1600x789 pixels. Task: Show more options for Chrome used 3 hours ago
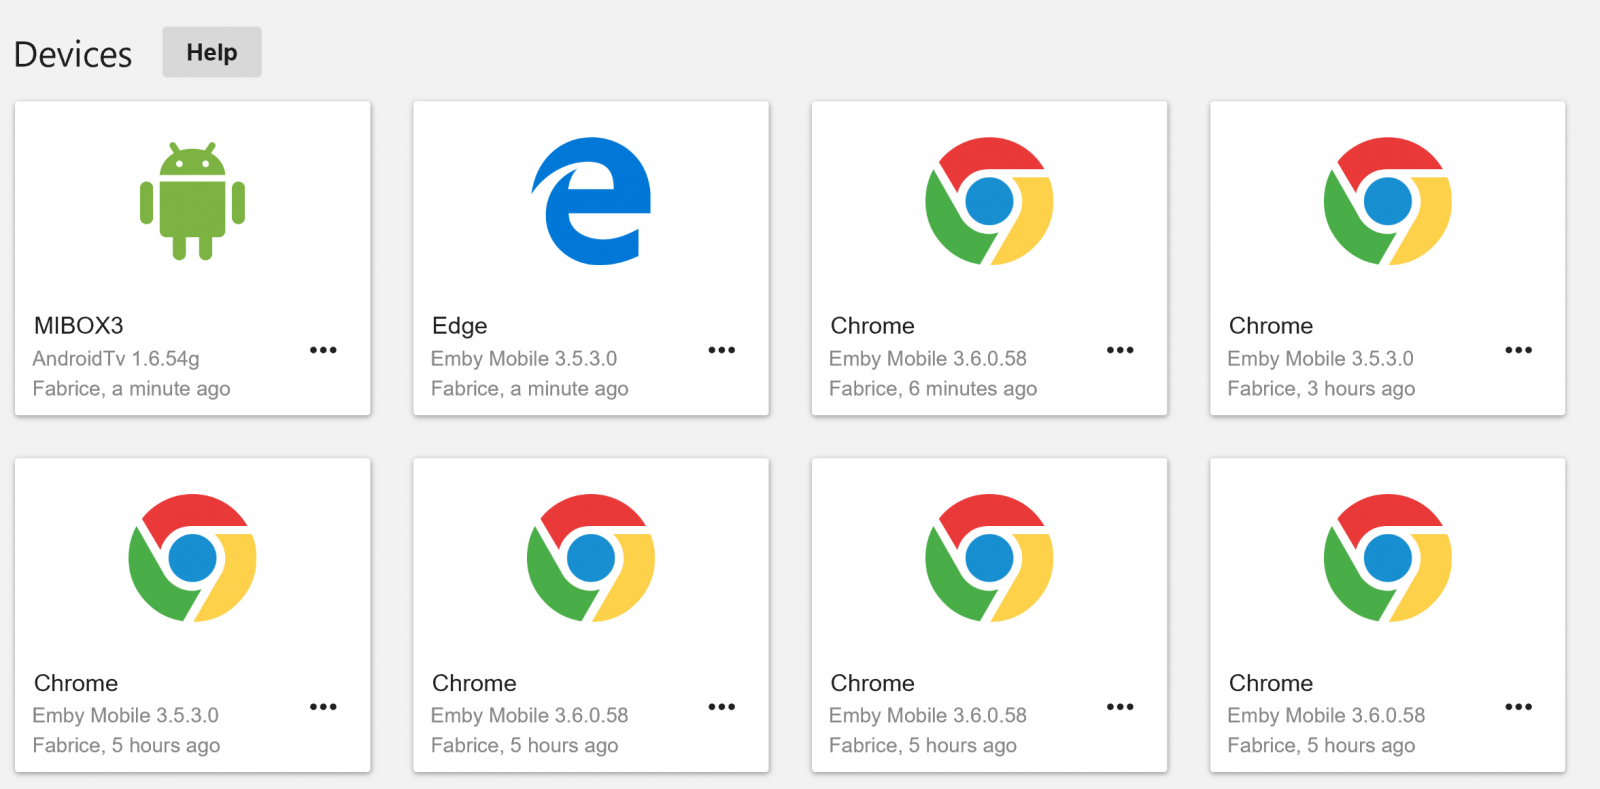click(1518, 350)
